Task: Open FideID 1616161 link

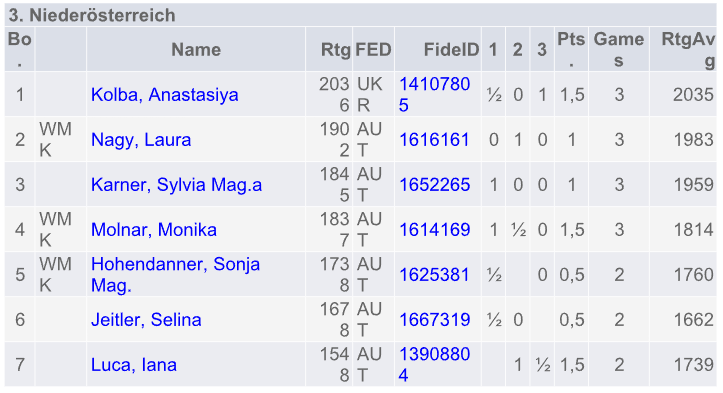Action: point(433,140)
